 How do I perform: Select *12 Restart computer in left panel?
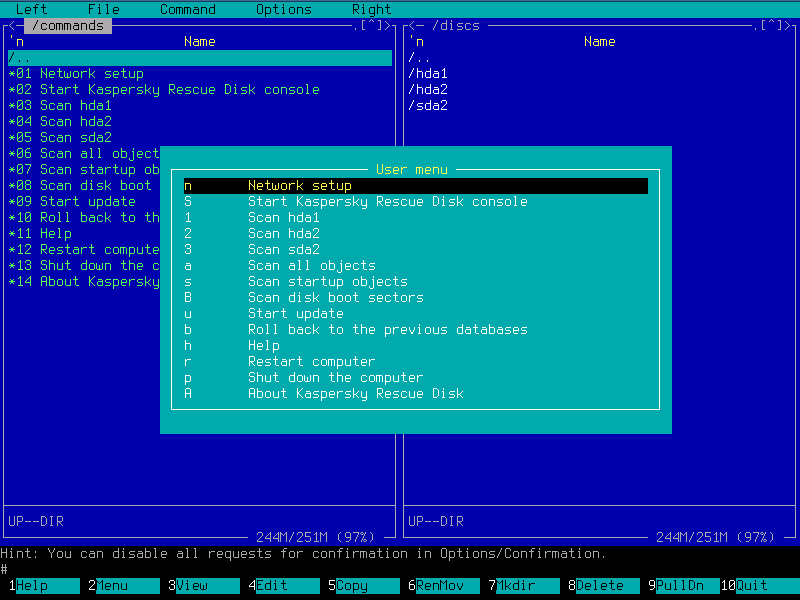(84, 249)
